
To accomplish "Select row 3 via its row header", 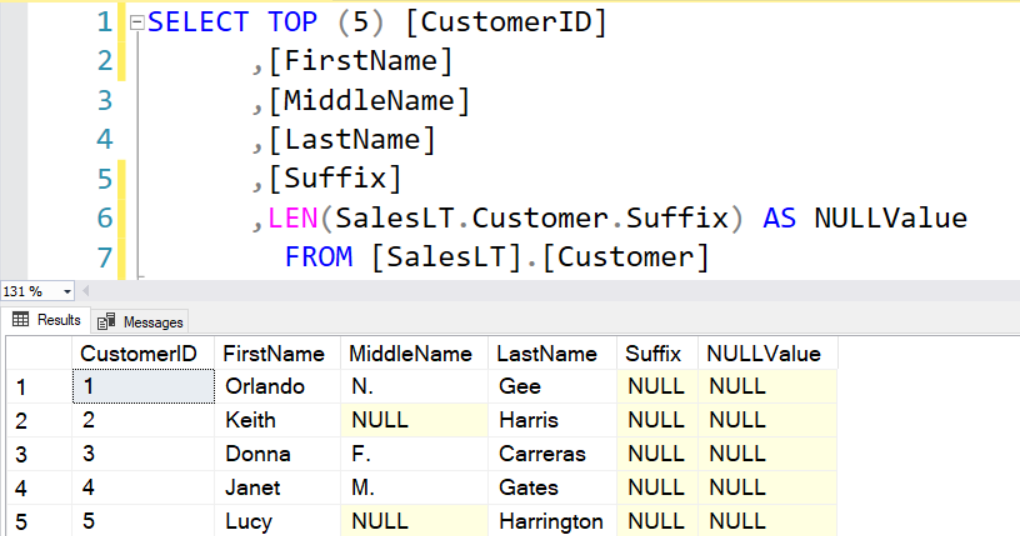I will point(39,453).
